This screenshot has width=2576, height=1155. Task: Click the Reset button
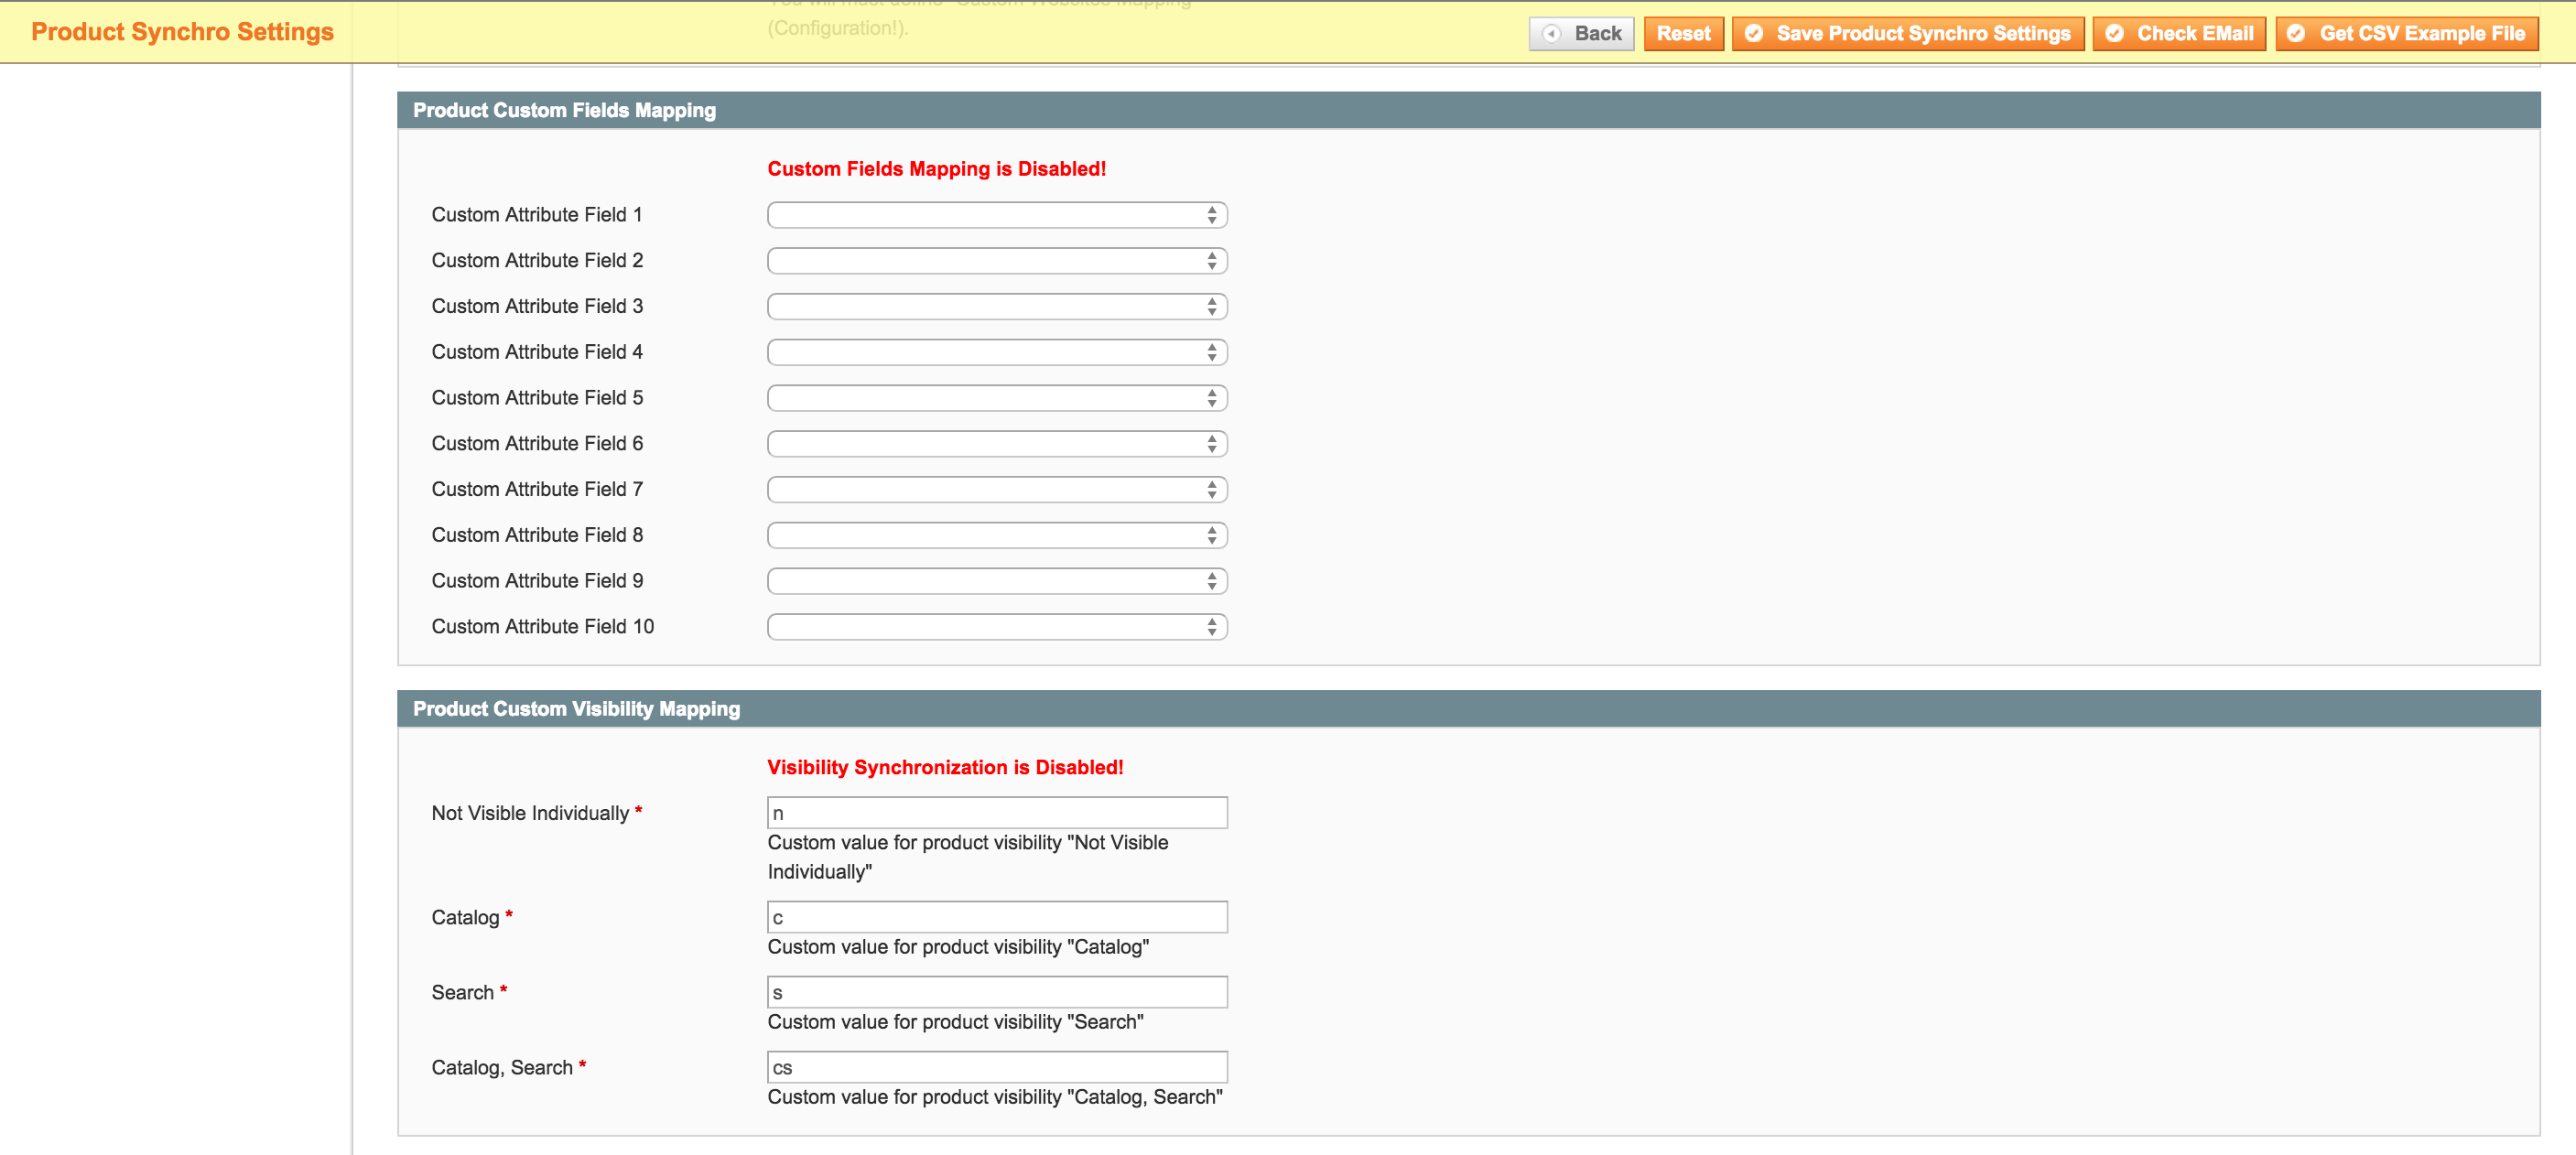click(x=1683, y=34)
